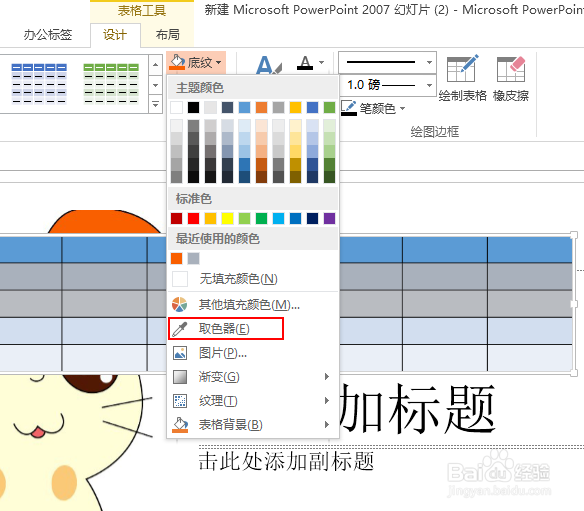Image resolution: width=584 pixels, height=511 pixels.
Task: Click the 笔颜色 label text
Action: pos(378,109)
